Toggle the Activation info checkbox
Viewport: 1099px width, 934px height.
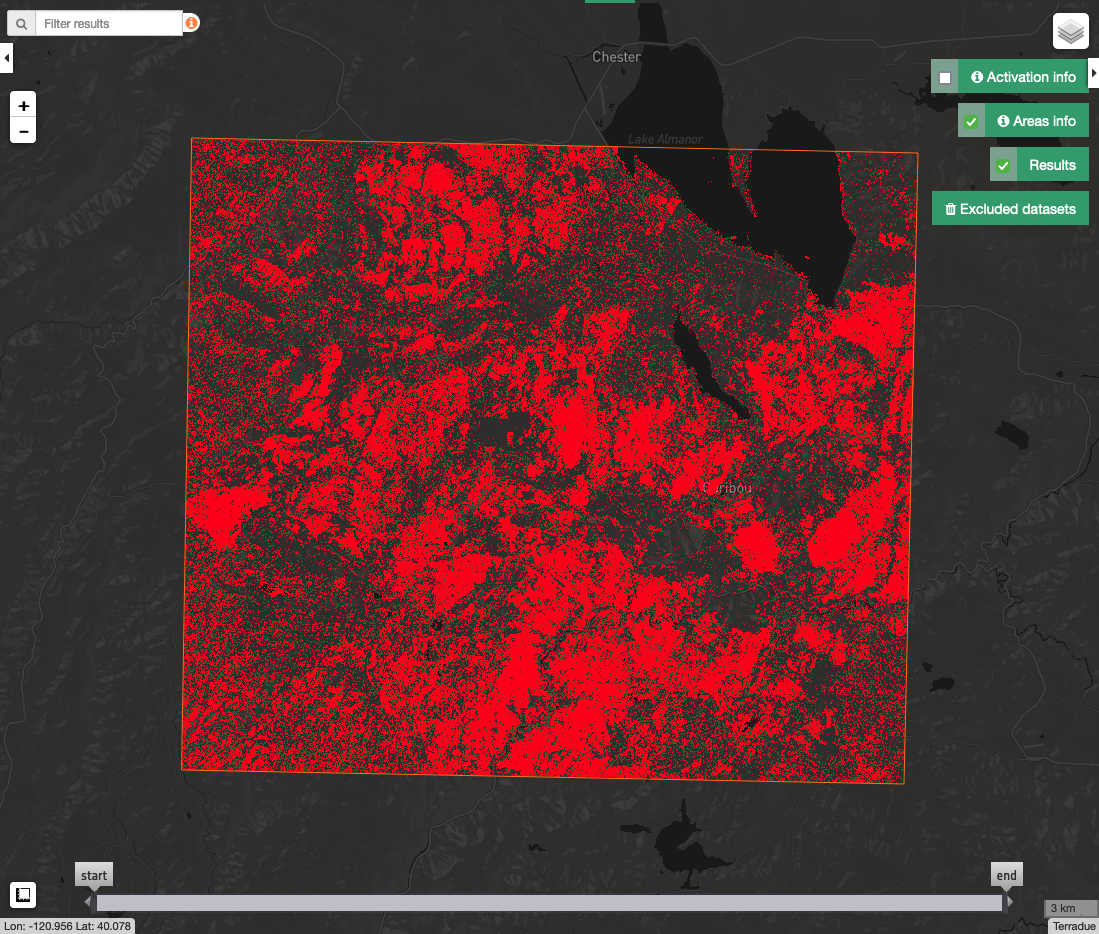(945, 78)
